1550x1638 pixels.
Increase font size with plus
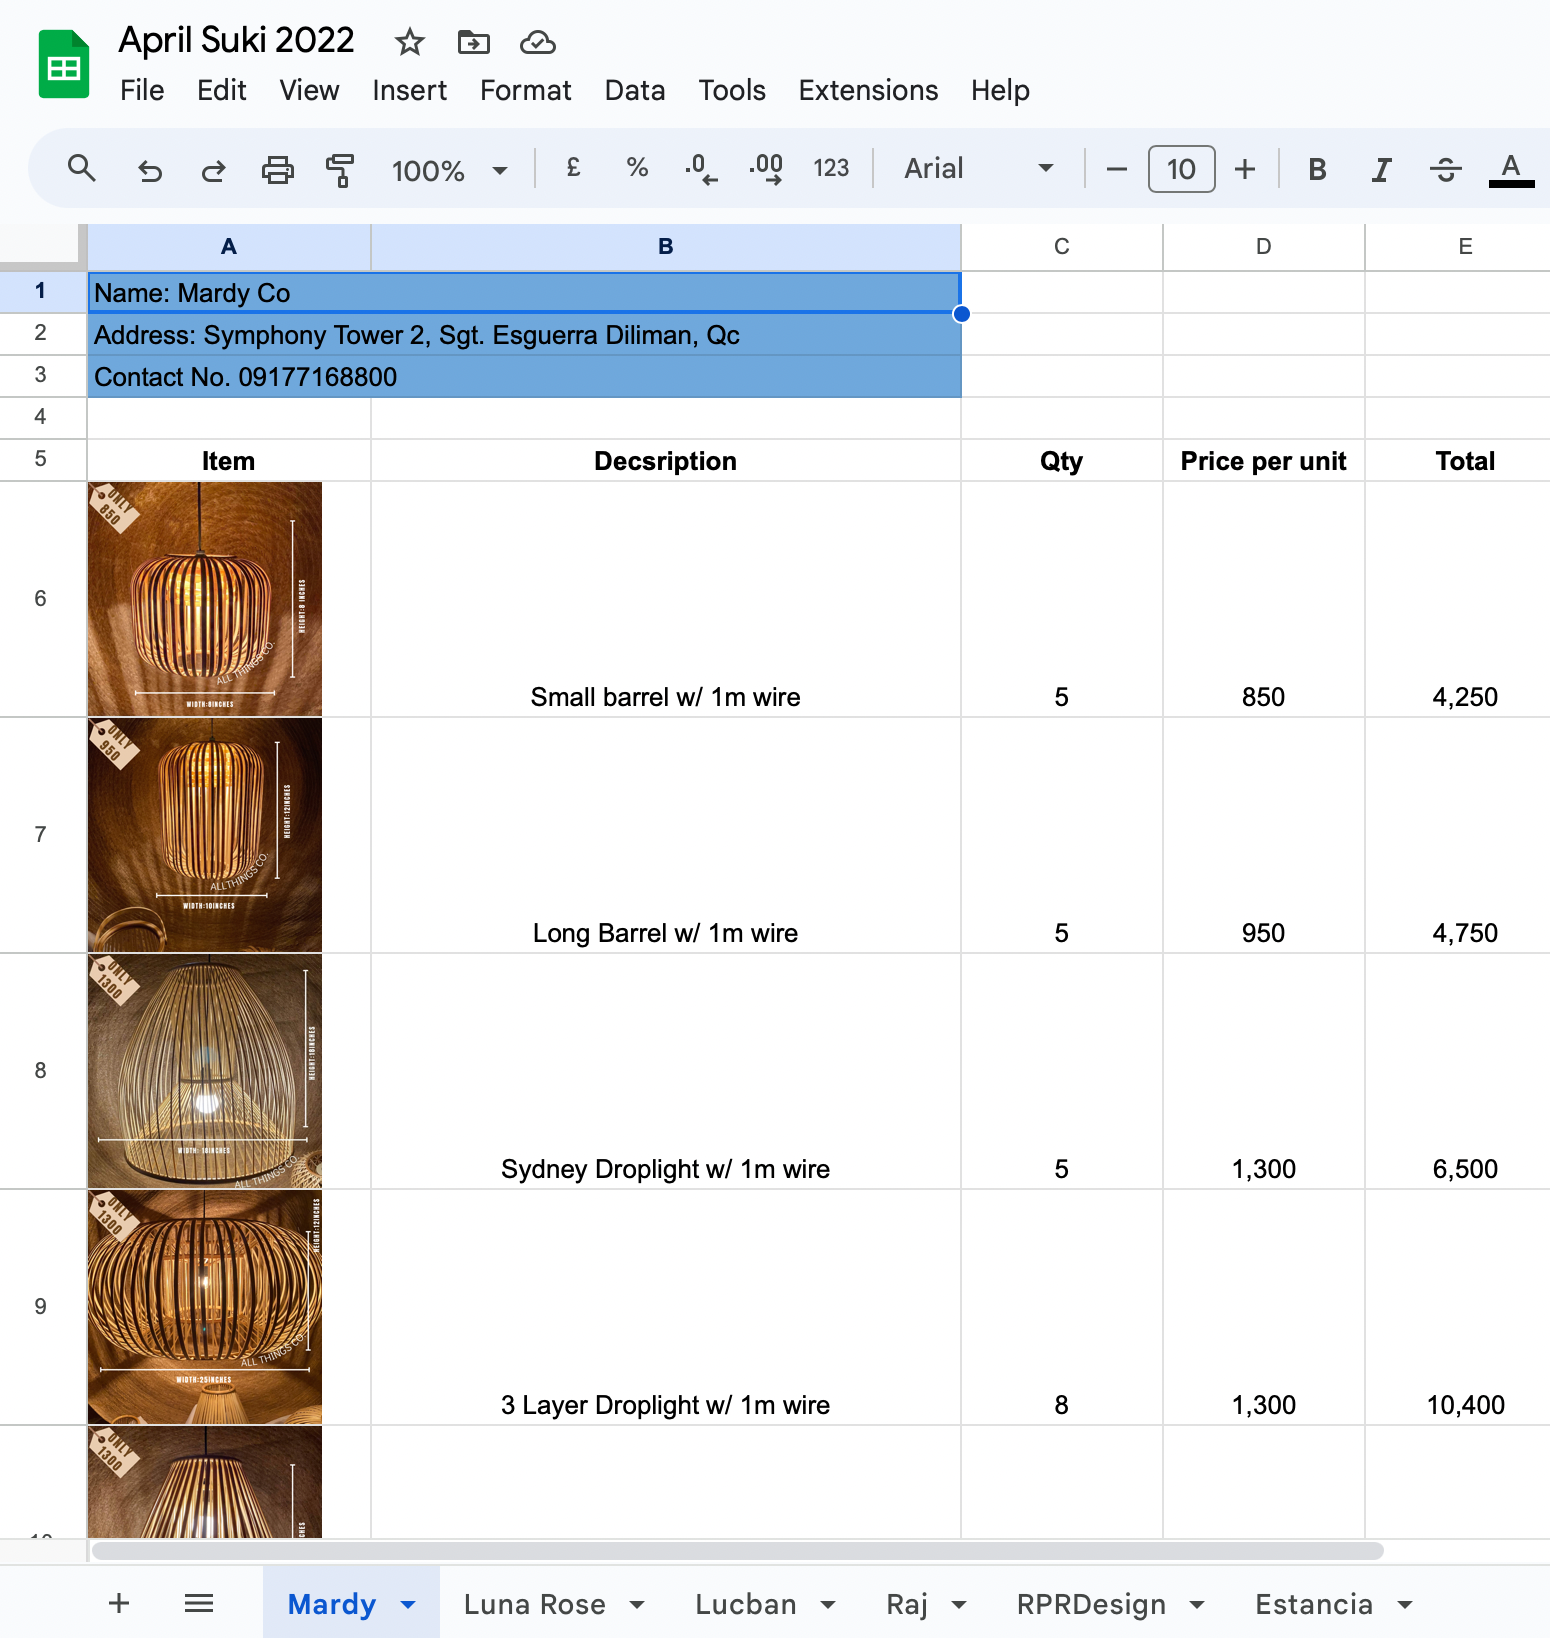1245,169
